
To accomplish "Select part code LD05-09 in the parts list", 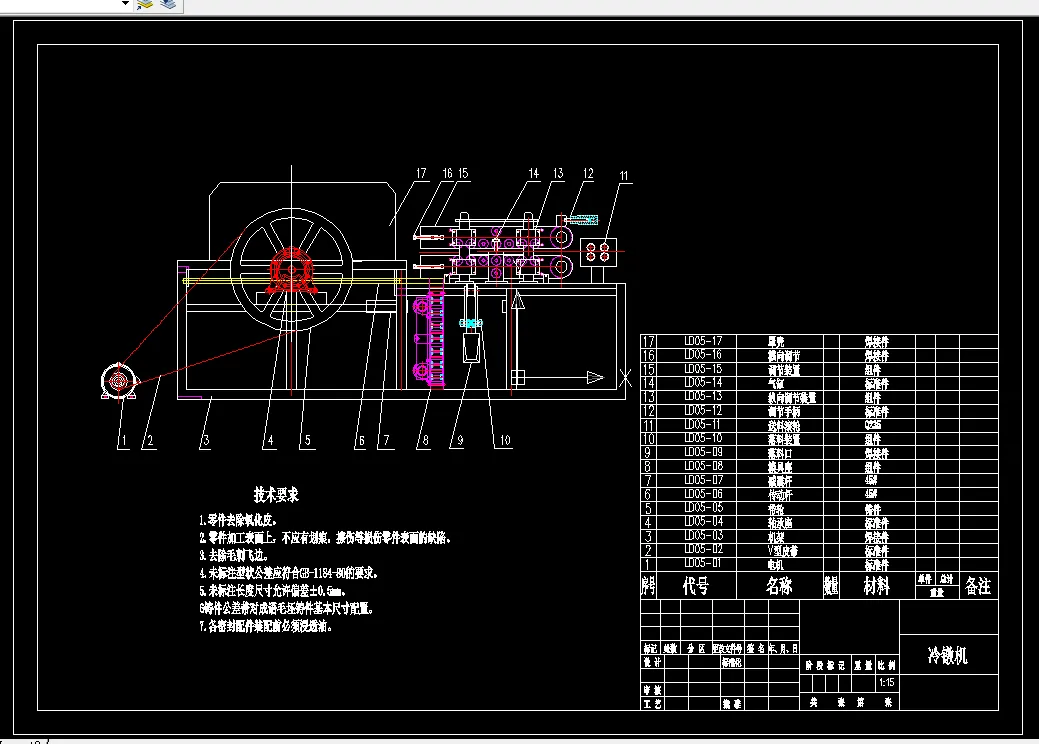I will point(703,452).
